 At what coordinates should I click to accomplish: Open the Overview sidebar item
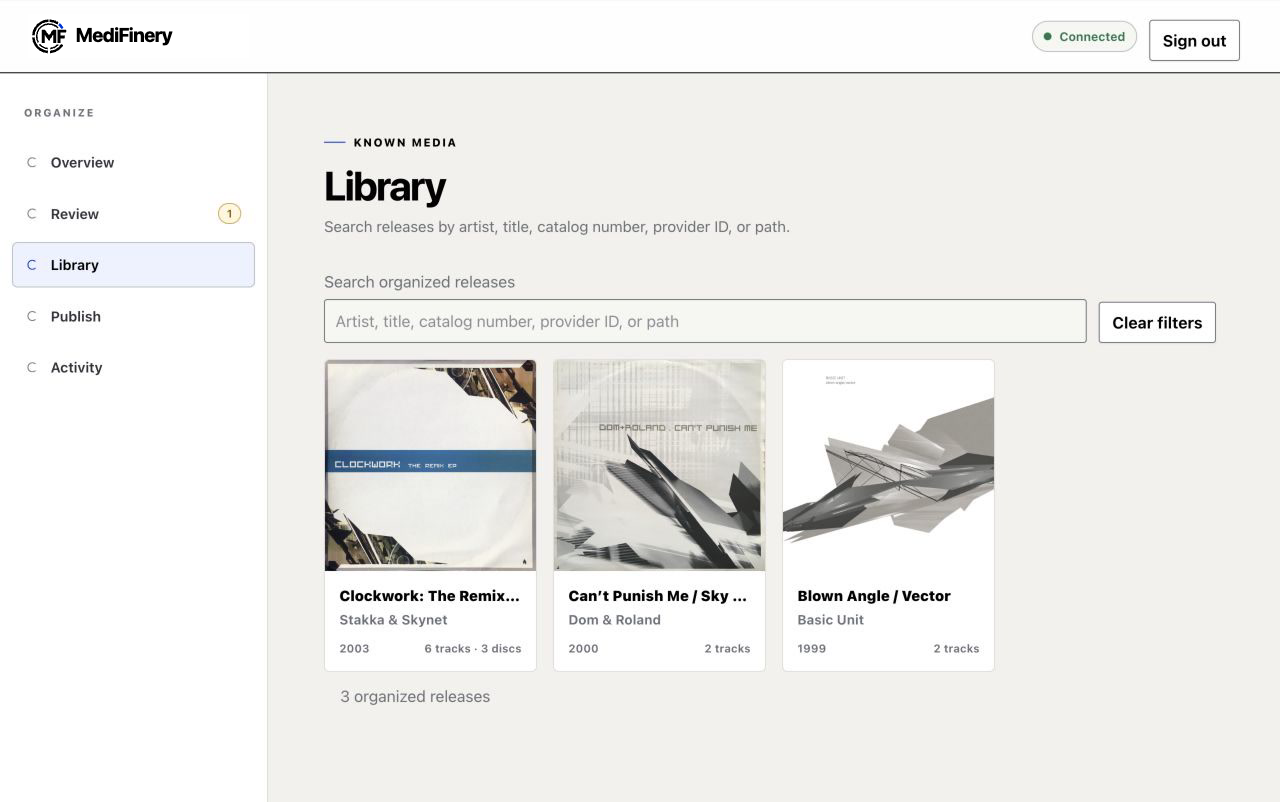(133, 163)
